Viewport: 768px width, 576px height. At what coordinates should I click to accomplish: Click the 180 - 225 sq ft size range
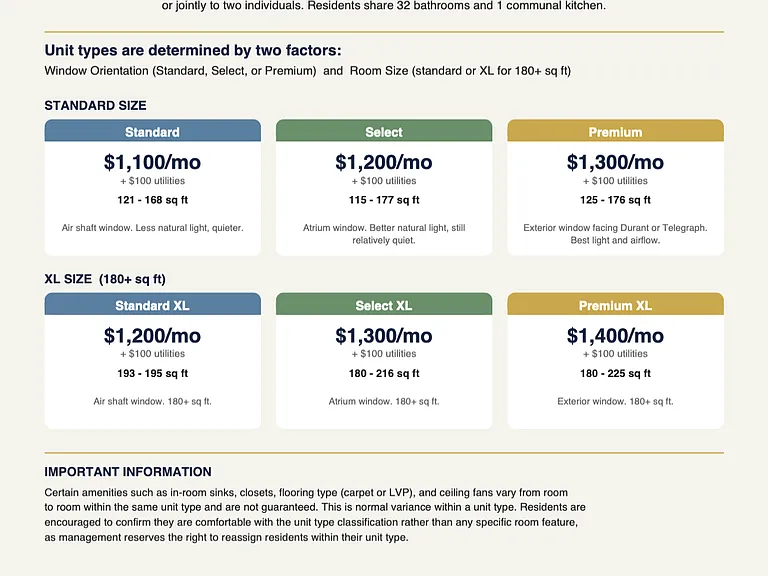click(x=615, y=373)
